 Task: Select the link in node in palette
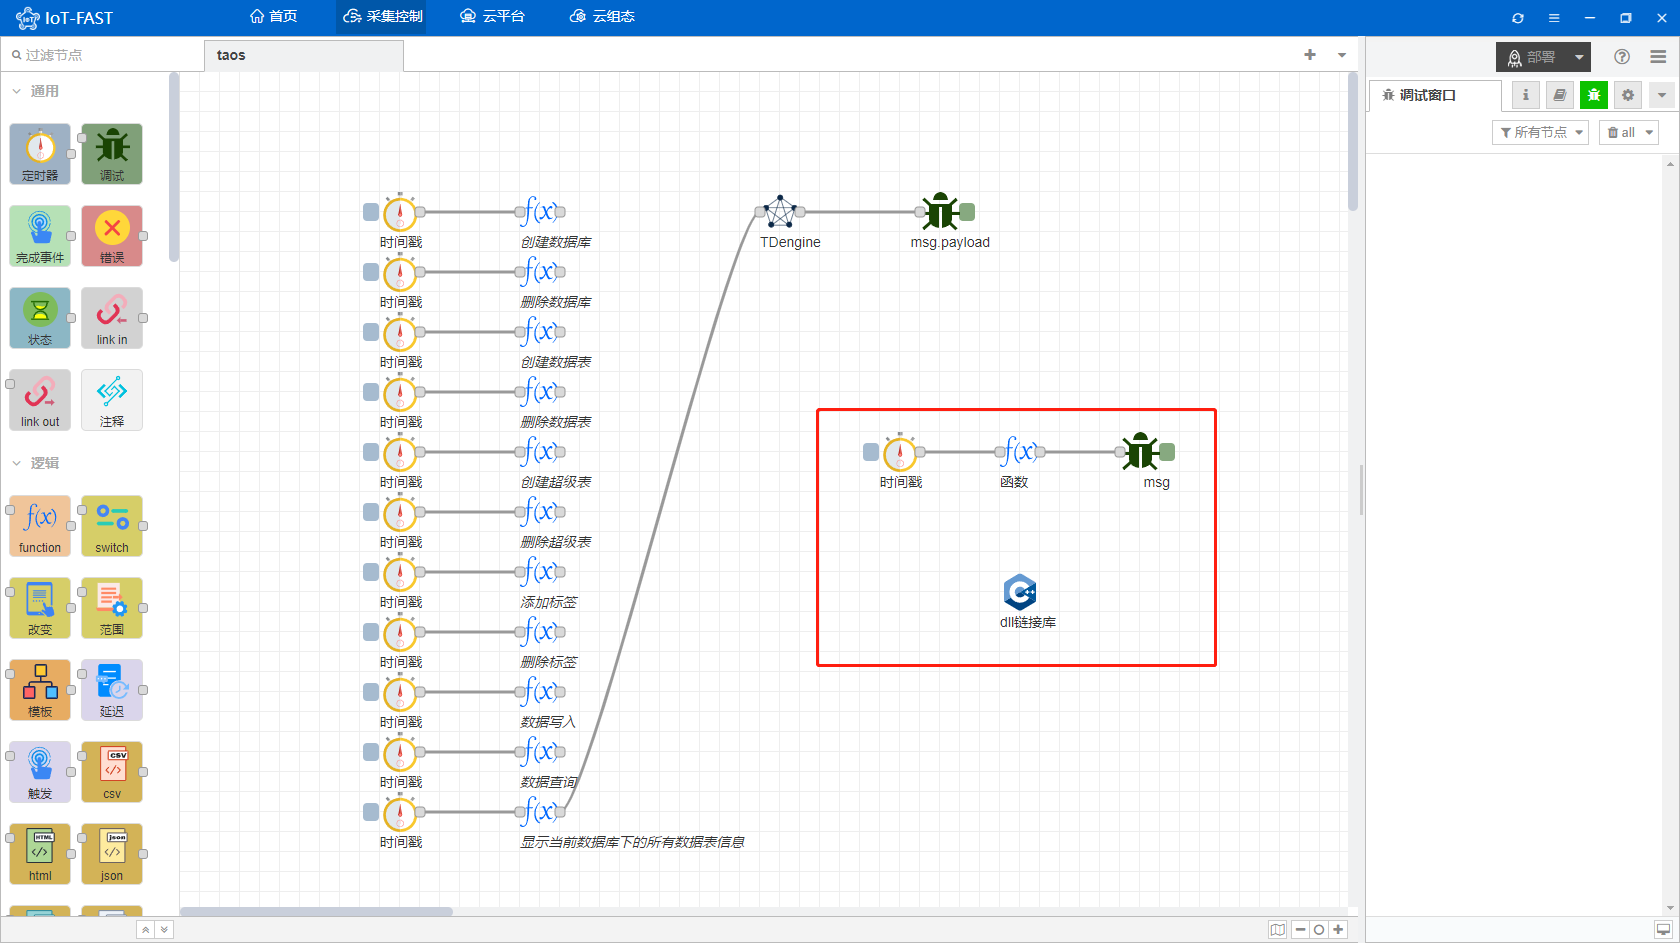coord(112,318)
